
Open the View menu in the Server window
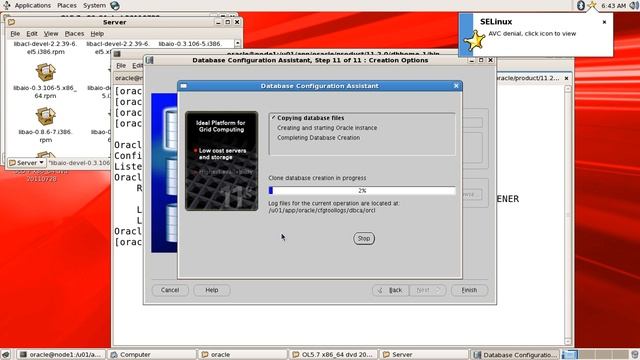pos(51,33)
